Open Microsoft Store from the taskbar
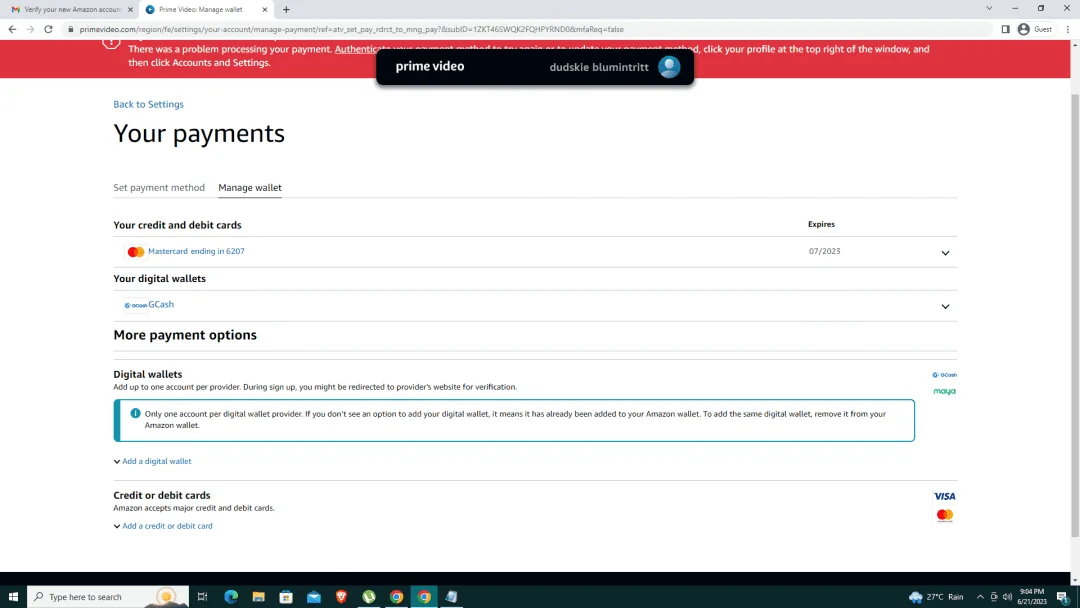This screenshot has width=1080, height=608. [x=286, y=597]
